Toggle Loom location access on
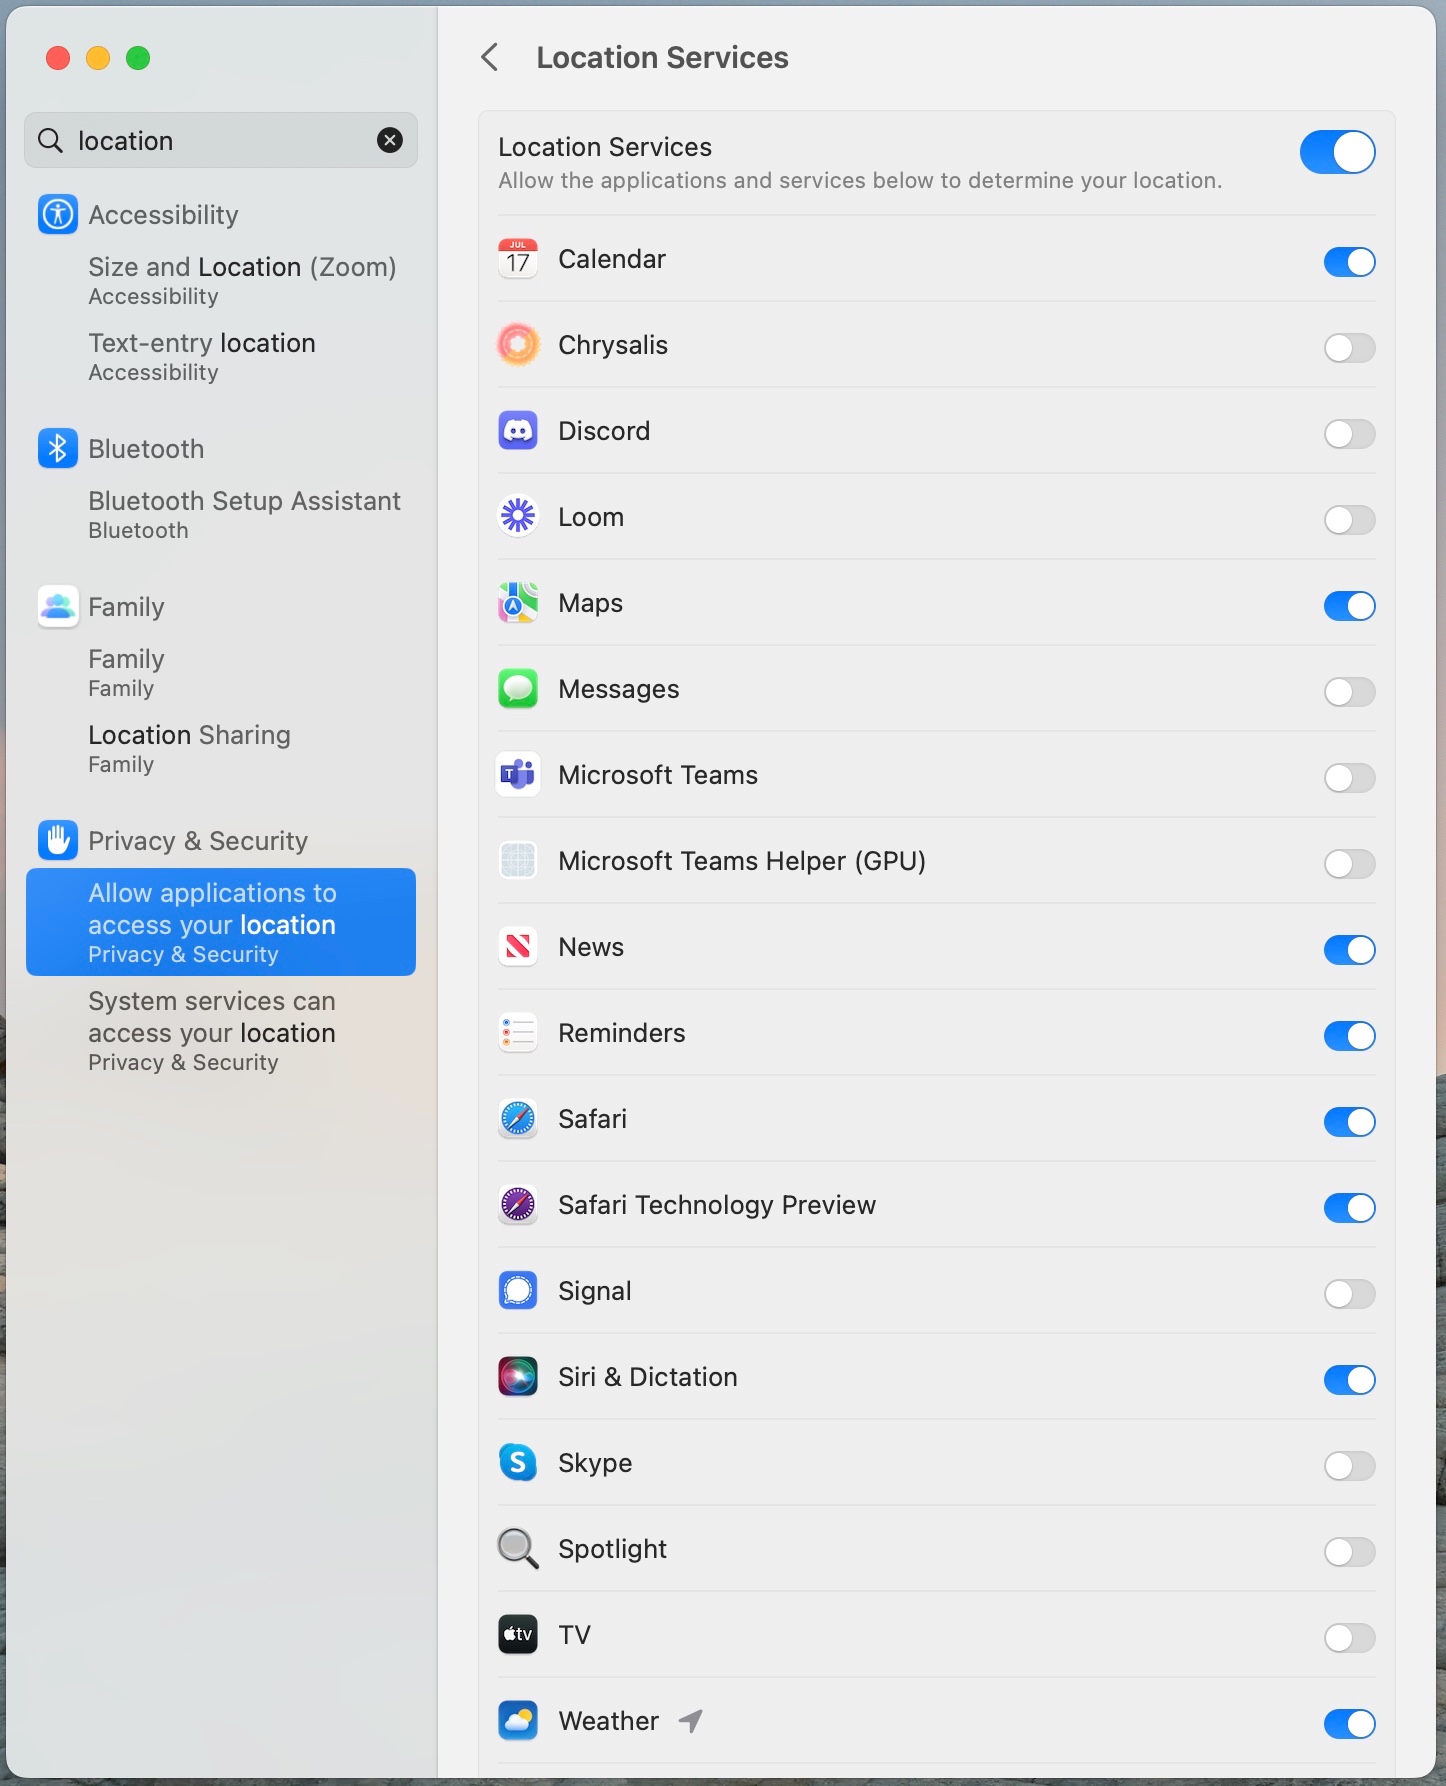The height and width of the screenshot is (1786, 1446). 1350,520
